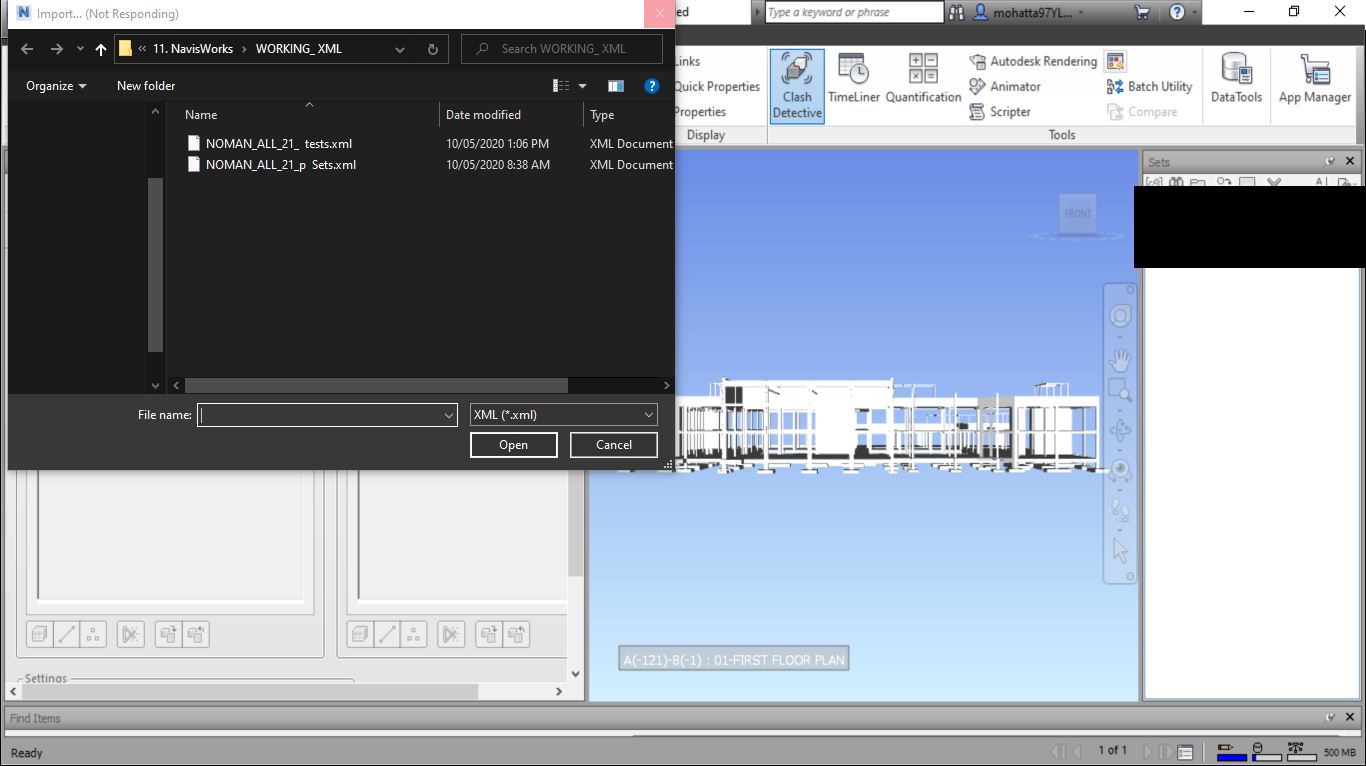The width and height of the screenshot is (1366, 766).
Task: Expand address bar path dropdown
Action: tap(400, 49)
